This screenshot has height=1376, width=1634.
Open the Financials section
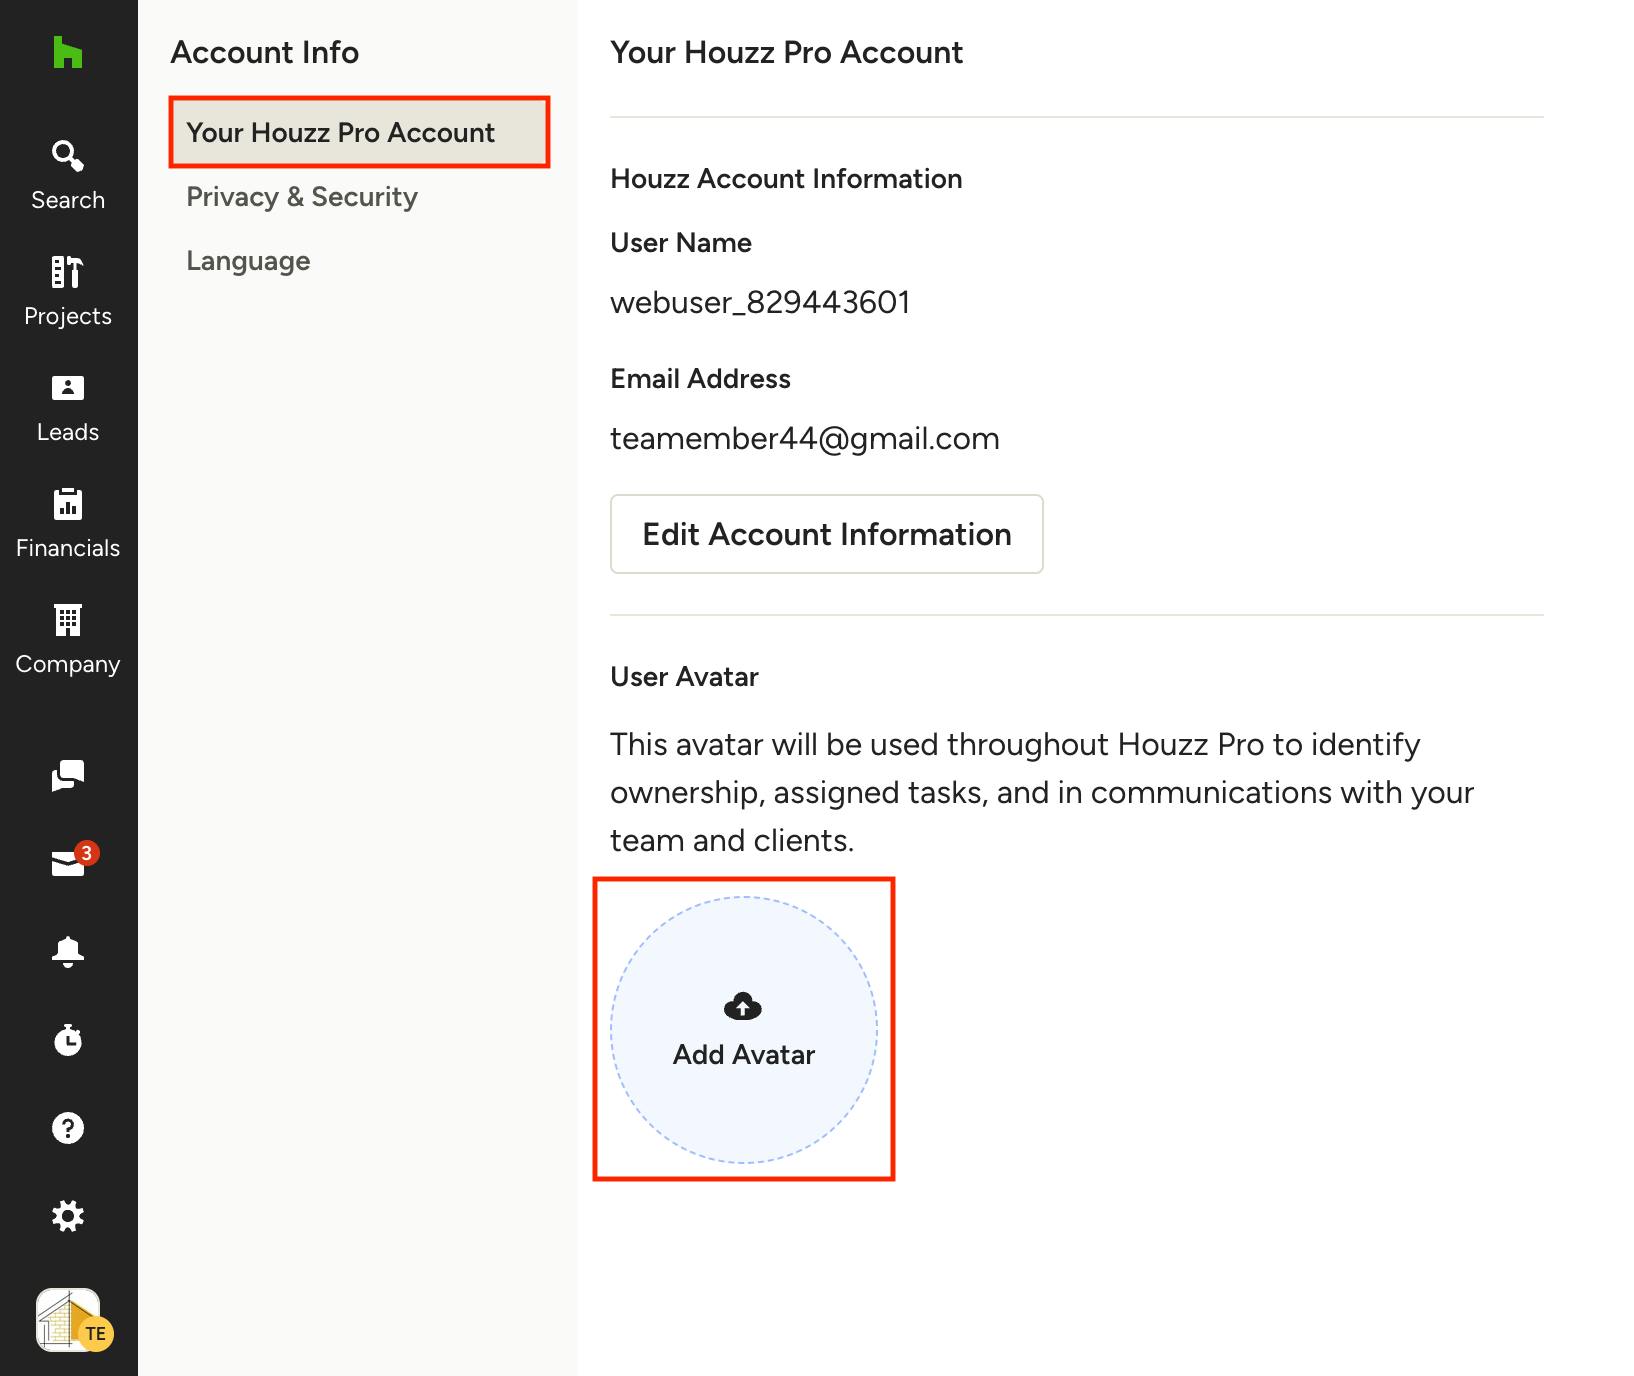click(68, 523)
